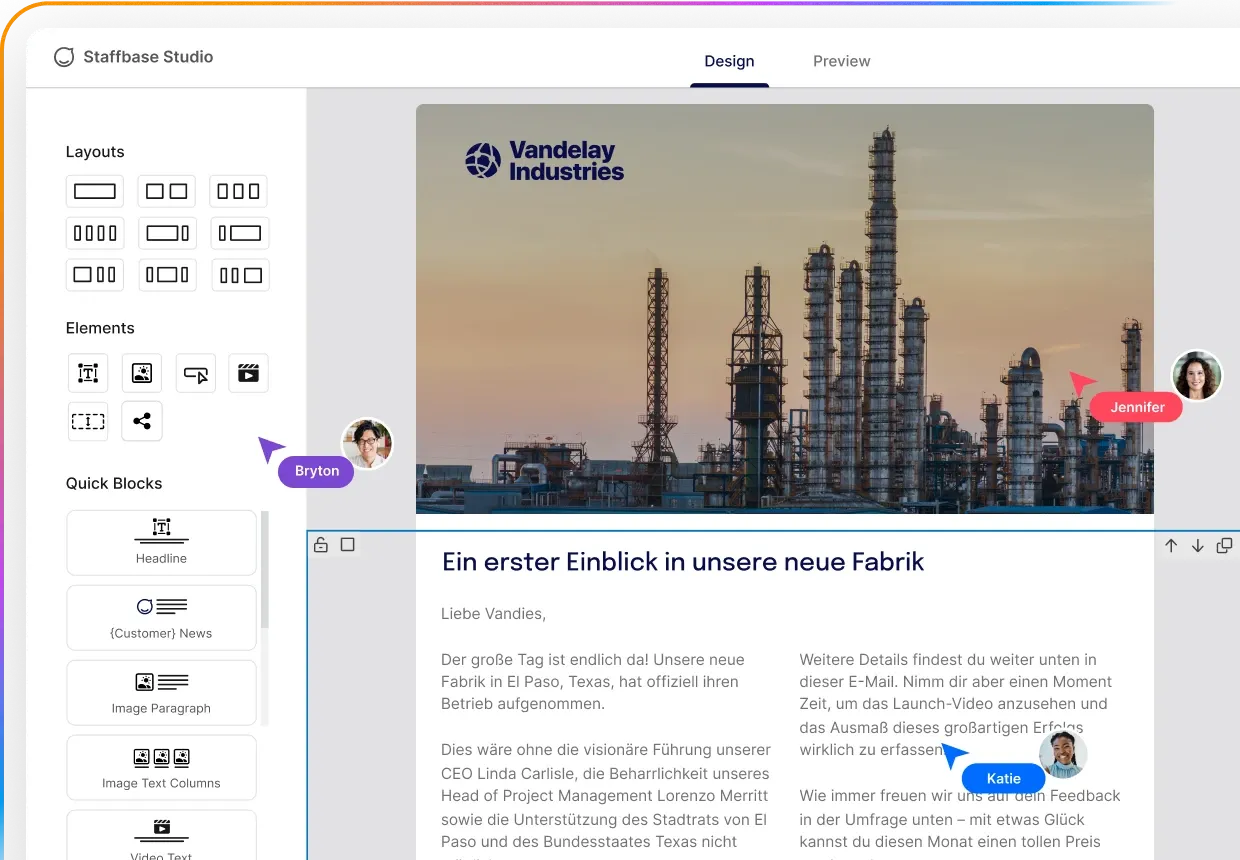The image size is (1240, 860).
Task: Add a Button element
Action: (x=195, y=372)
